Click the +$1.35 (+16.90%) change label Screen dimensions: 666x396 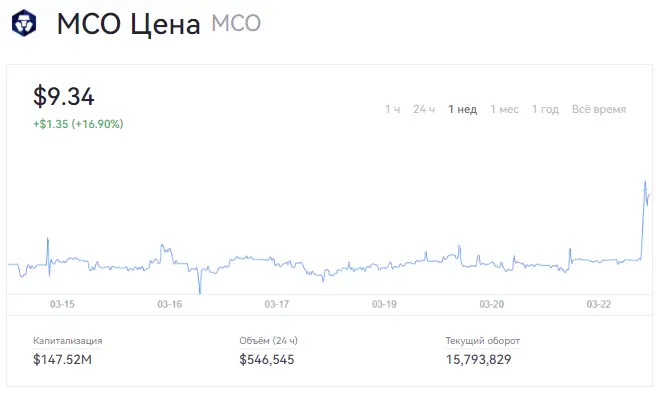[x=78, y=124]
